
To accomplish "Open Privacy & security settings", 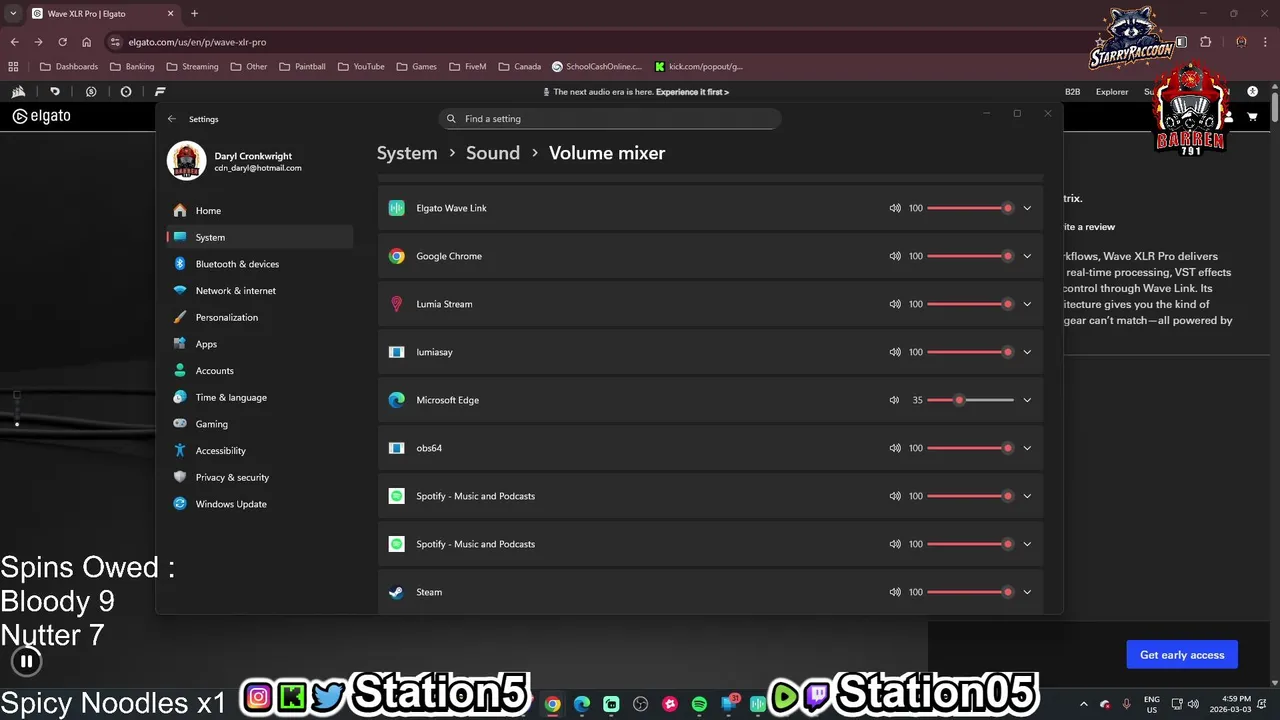I will pyautogui.click(x=259, y=477).
